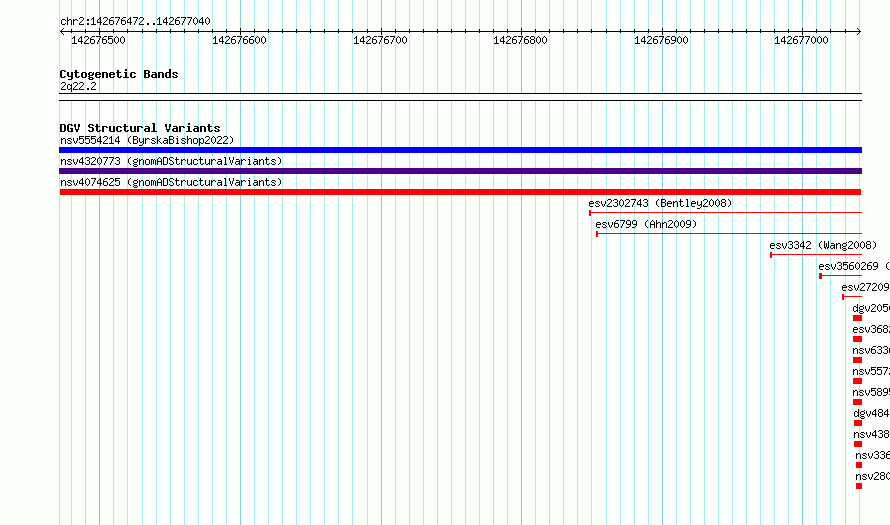The width and height of the screenshot is (890, 525).
Task: Click ruler position 142676900
Action: [661, 40]
